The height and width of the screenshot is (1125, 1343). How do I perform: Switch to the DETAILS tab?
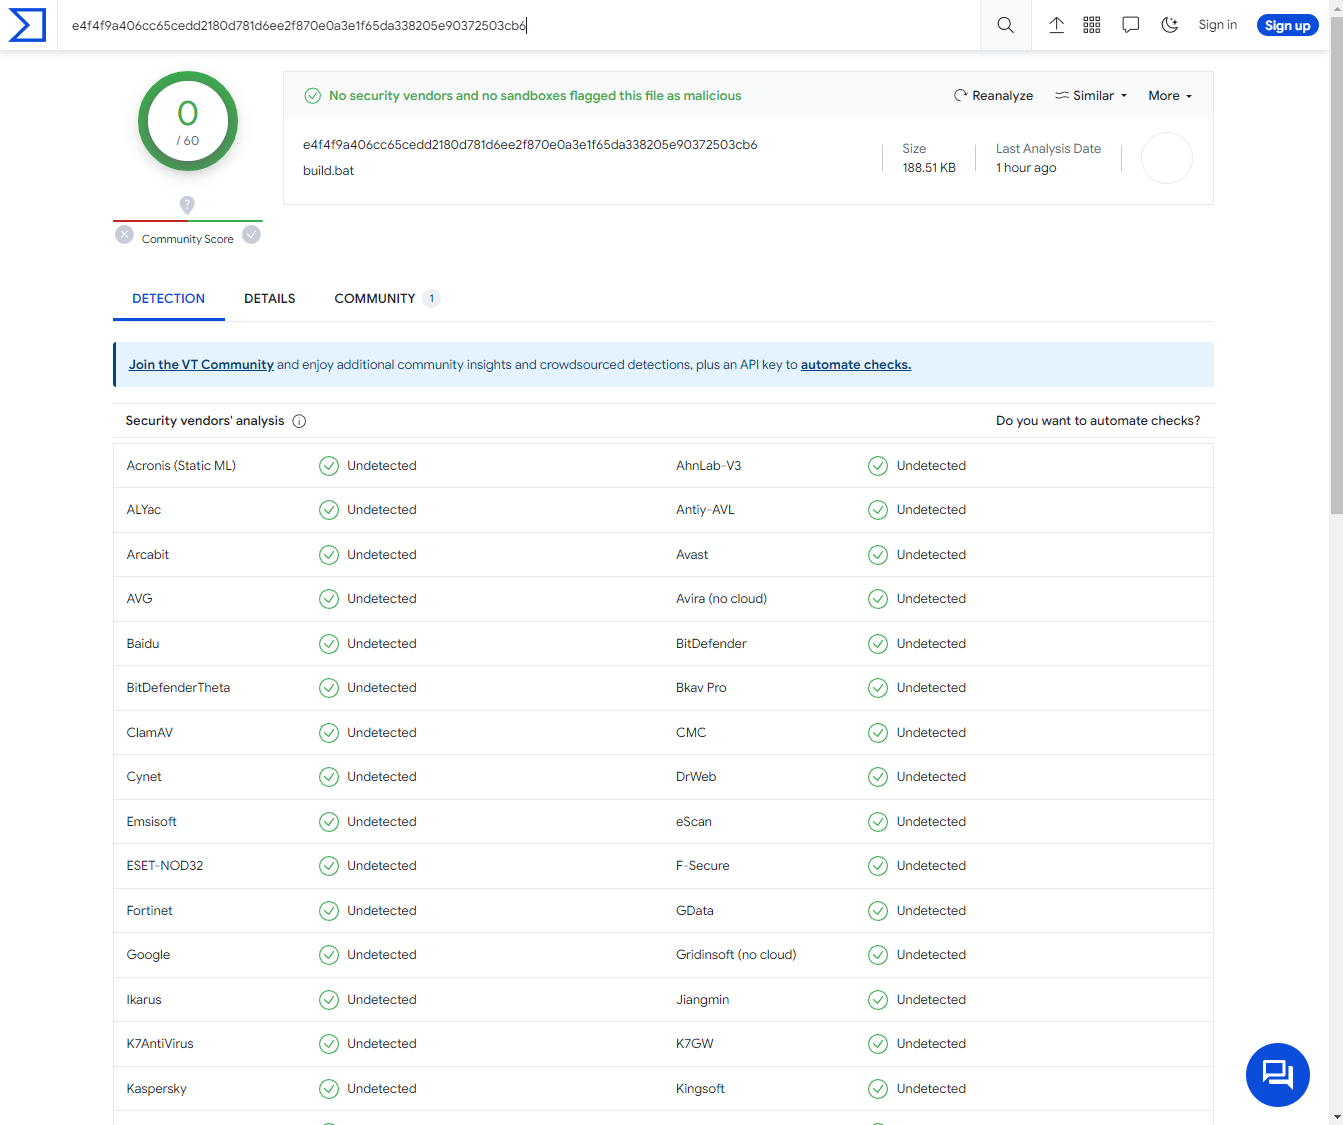coord(269,298)
